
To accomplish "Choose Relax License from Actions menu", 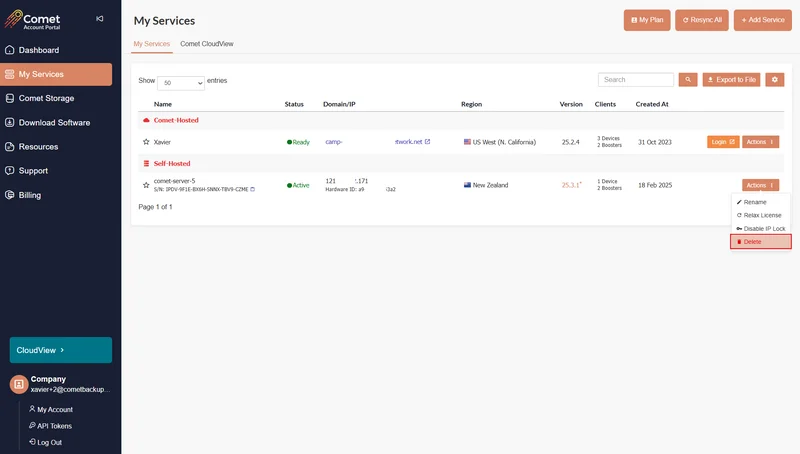I will tap(761, 215).
